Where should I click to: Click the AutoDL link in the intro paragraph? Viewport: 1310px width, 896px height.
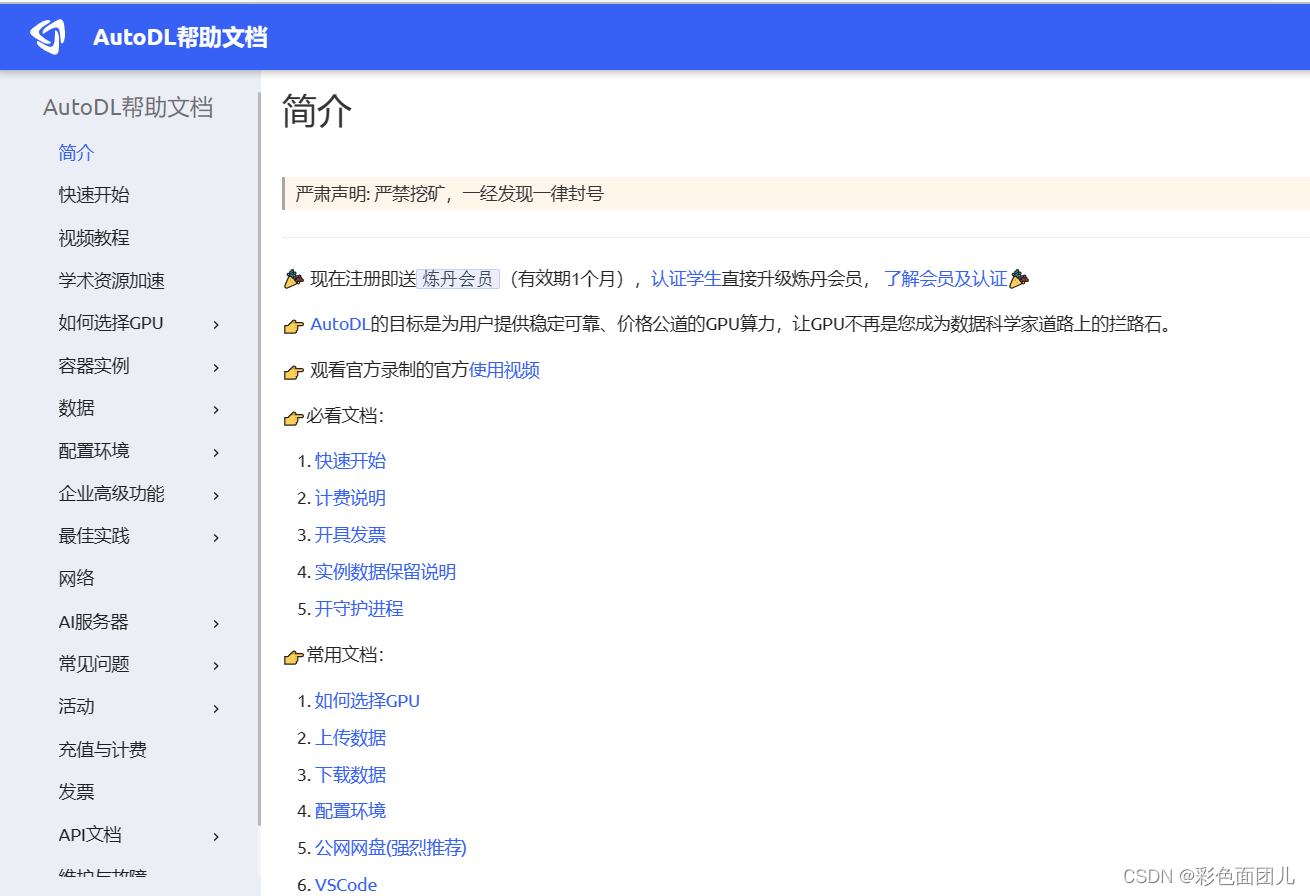pyautogui.click(x=340, y=324)
